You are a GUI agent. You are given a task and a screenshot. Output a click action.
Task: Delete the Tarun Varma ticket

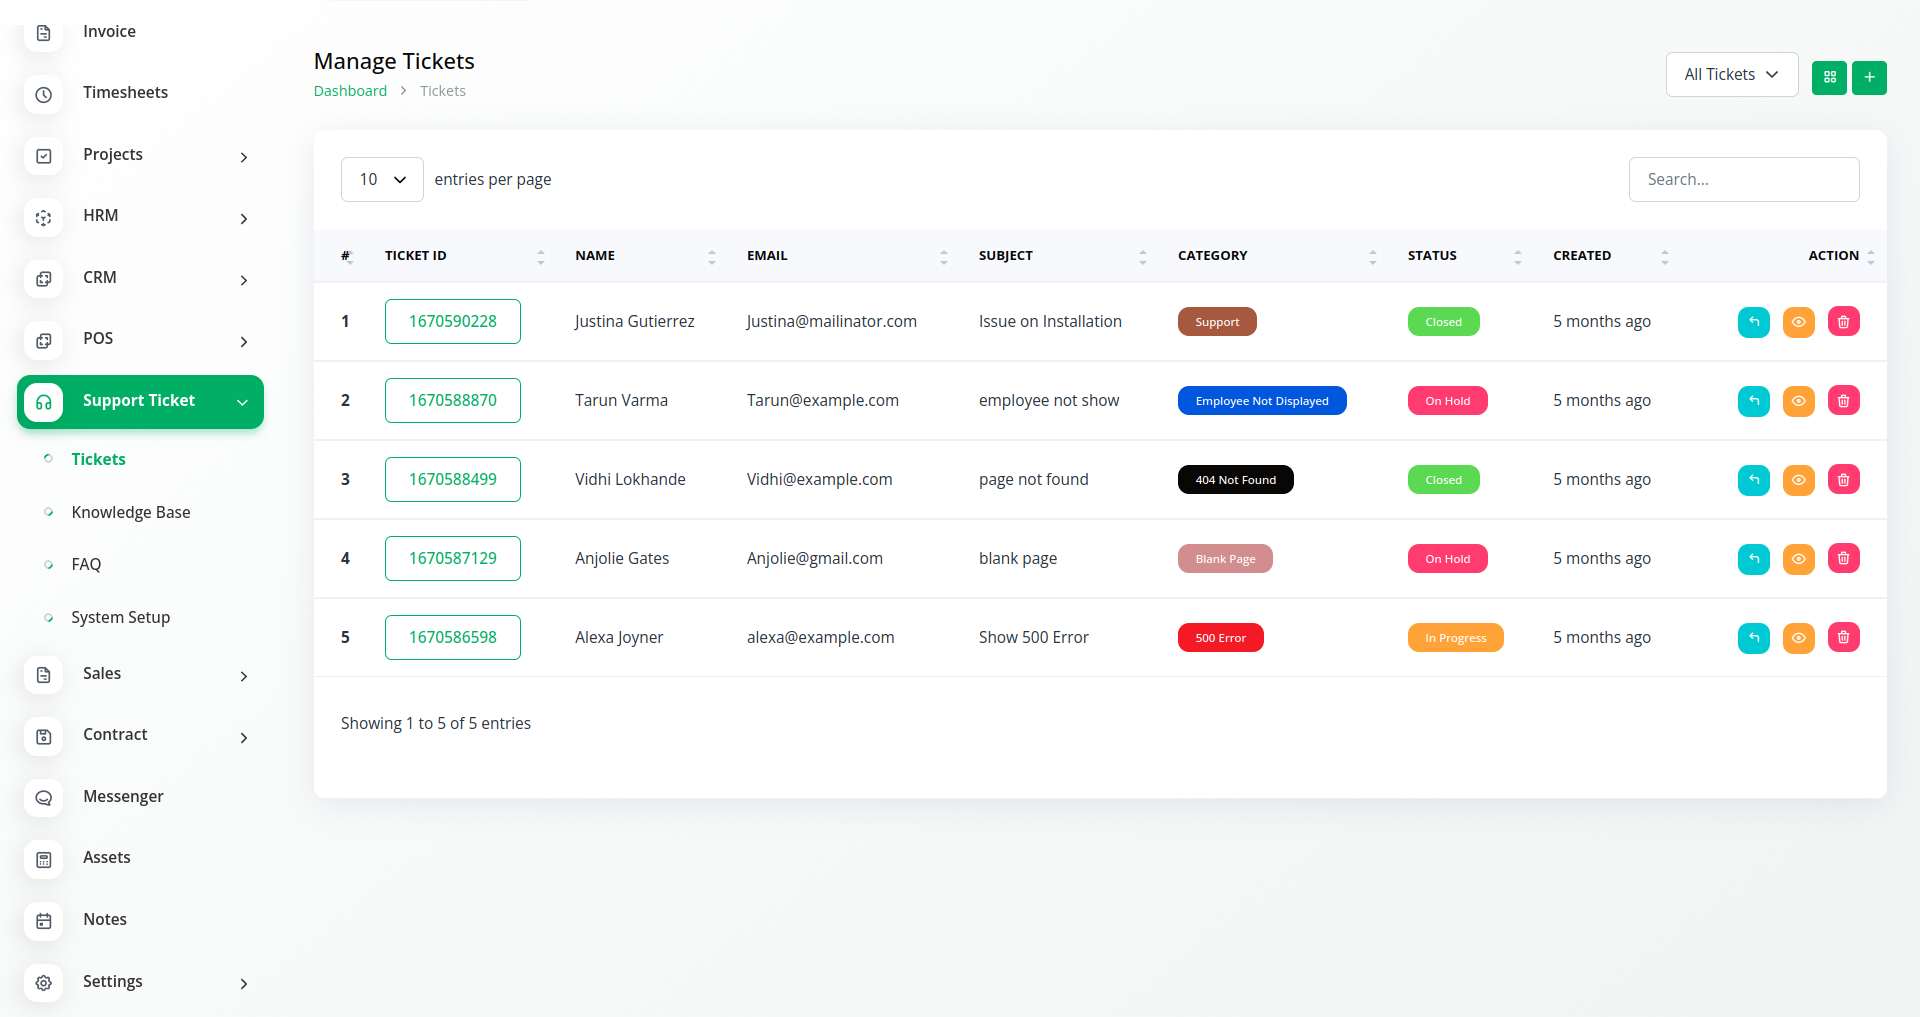click(x=1843, y=401)
